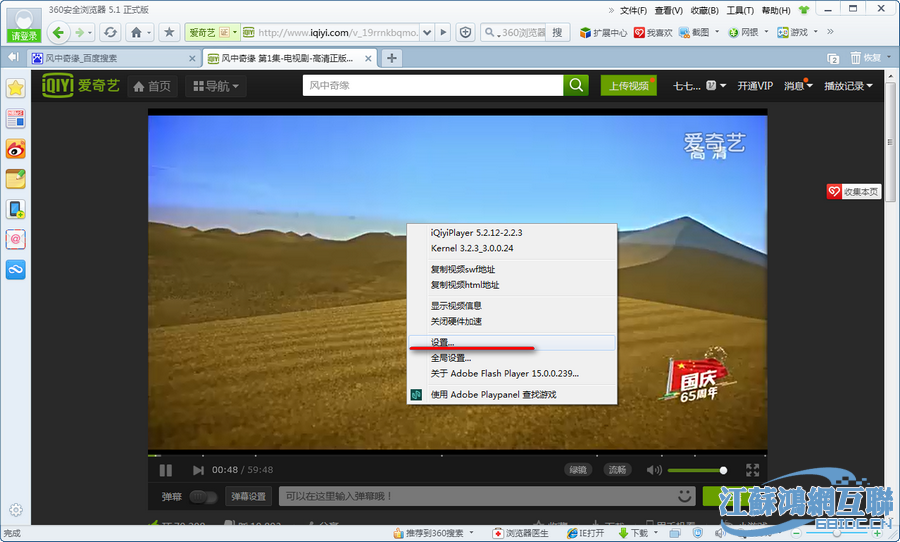Adjust the player volume slider

697,470
